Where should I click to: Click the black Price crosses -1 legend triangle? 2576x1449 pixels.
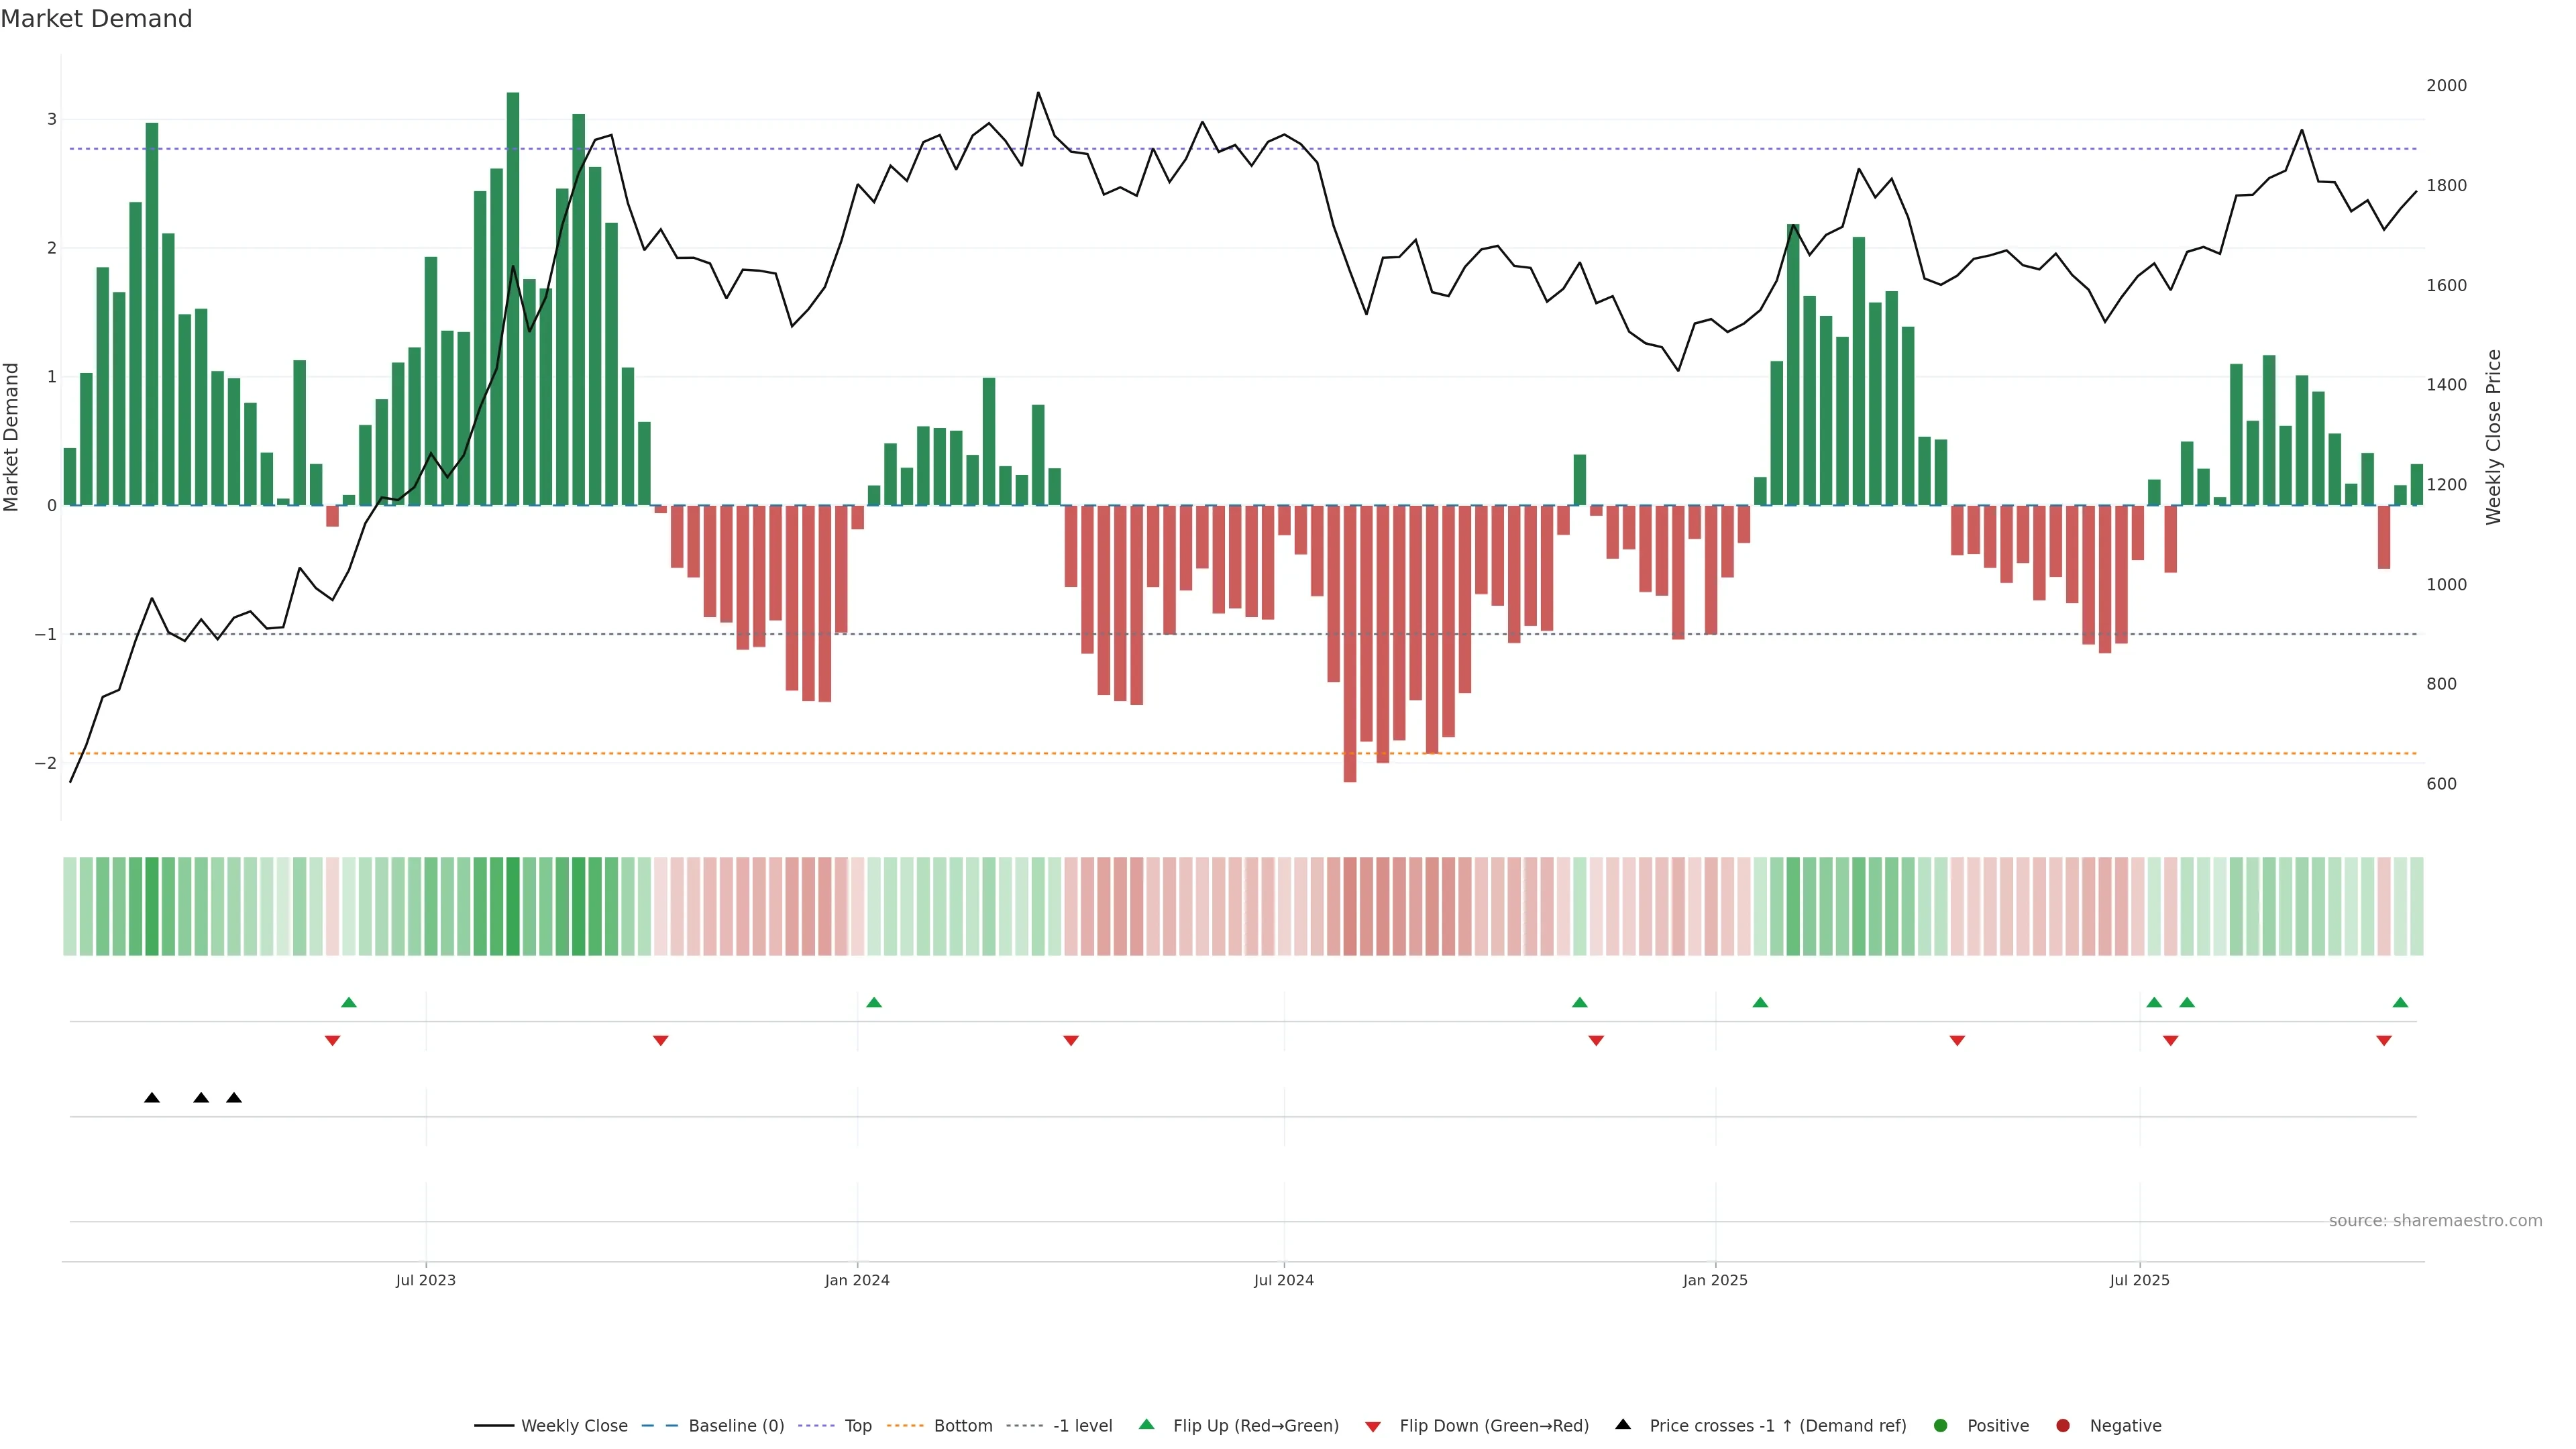tap(1623, 1424)
